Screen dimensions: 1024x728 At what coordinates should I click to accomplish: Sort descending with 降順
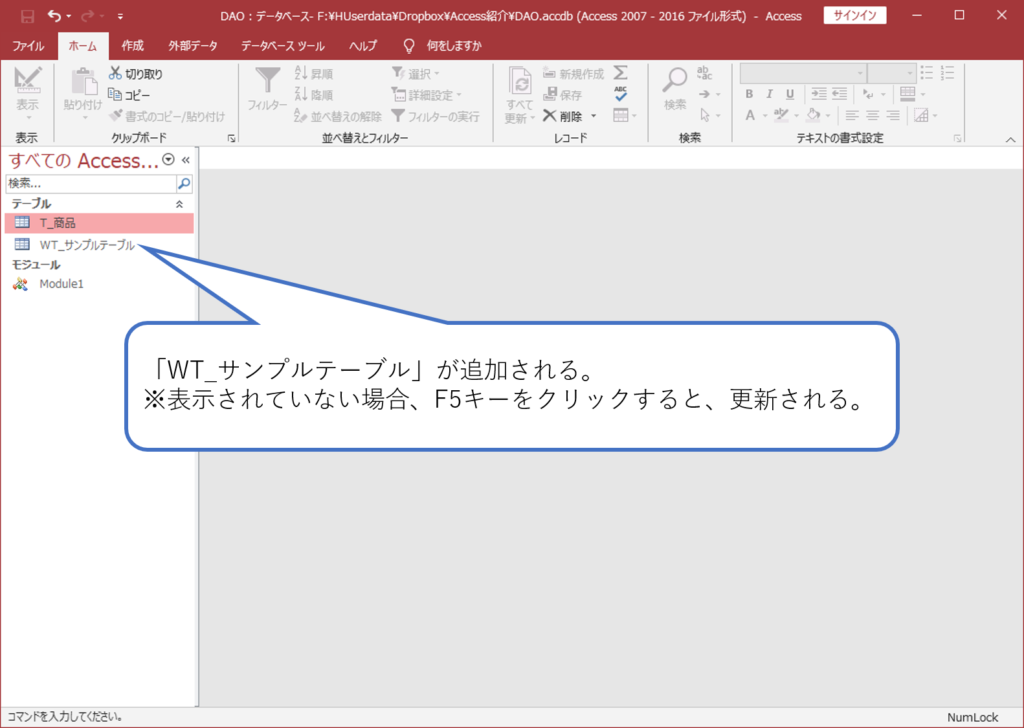314,95
